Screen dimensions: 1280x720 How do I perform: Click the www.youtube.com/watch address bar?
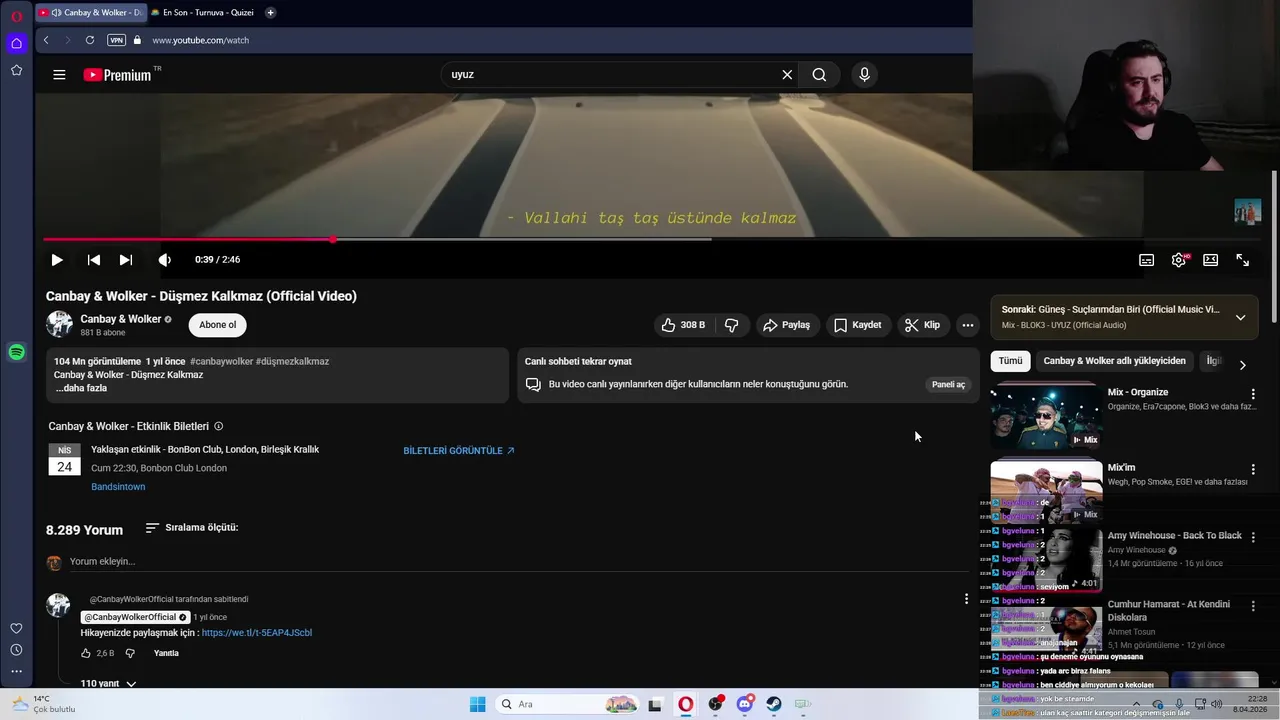point(201,40)
